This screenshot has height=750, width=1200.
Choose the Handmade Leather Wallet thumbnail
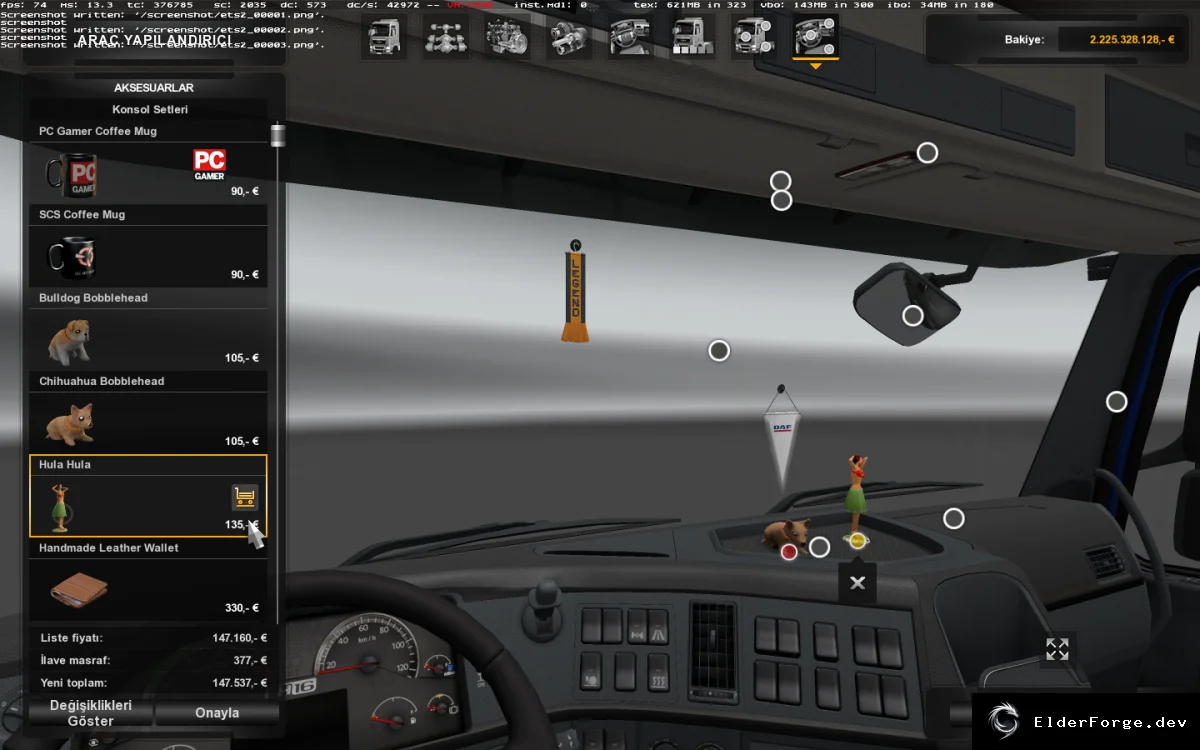click(77, 590)
